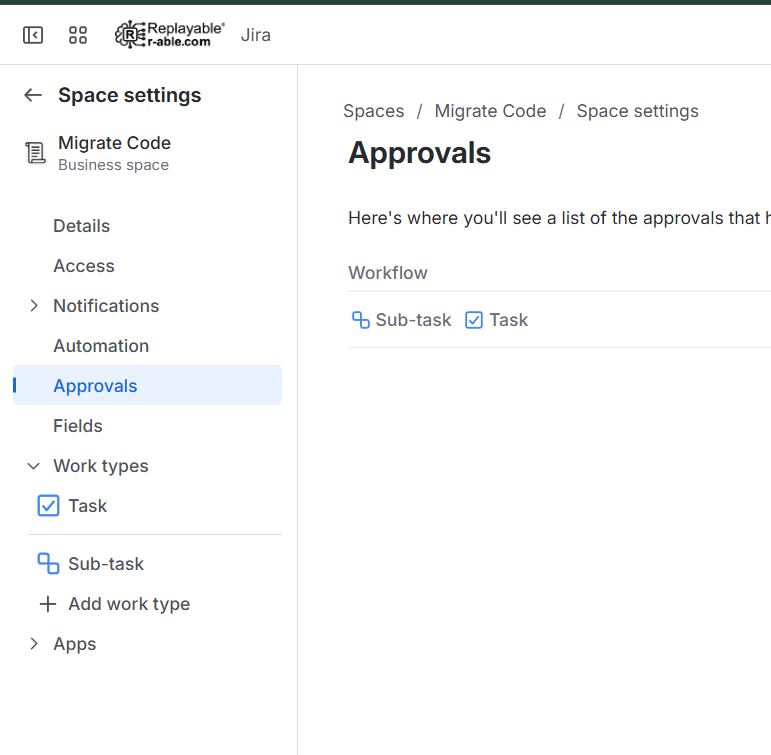This screenshot has height=755, width=771.
Task: Click the Approvals page heading
Action: 419,153
